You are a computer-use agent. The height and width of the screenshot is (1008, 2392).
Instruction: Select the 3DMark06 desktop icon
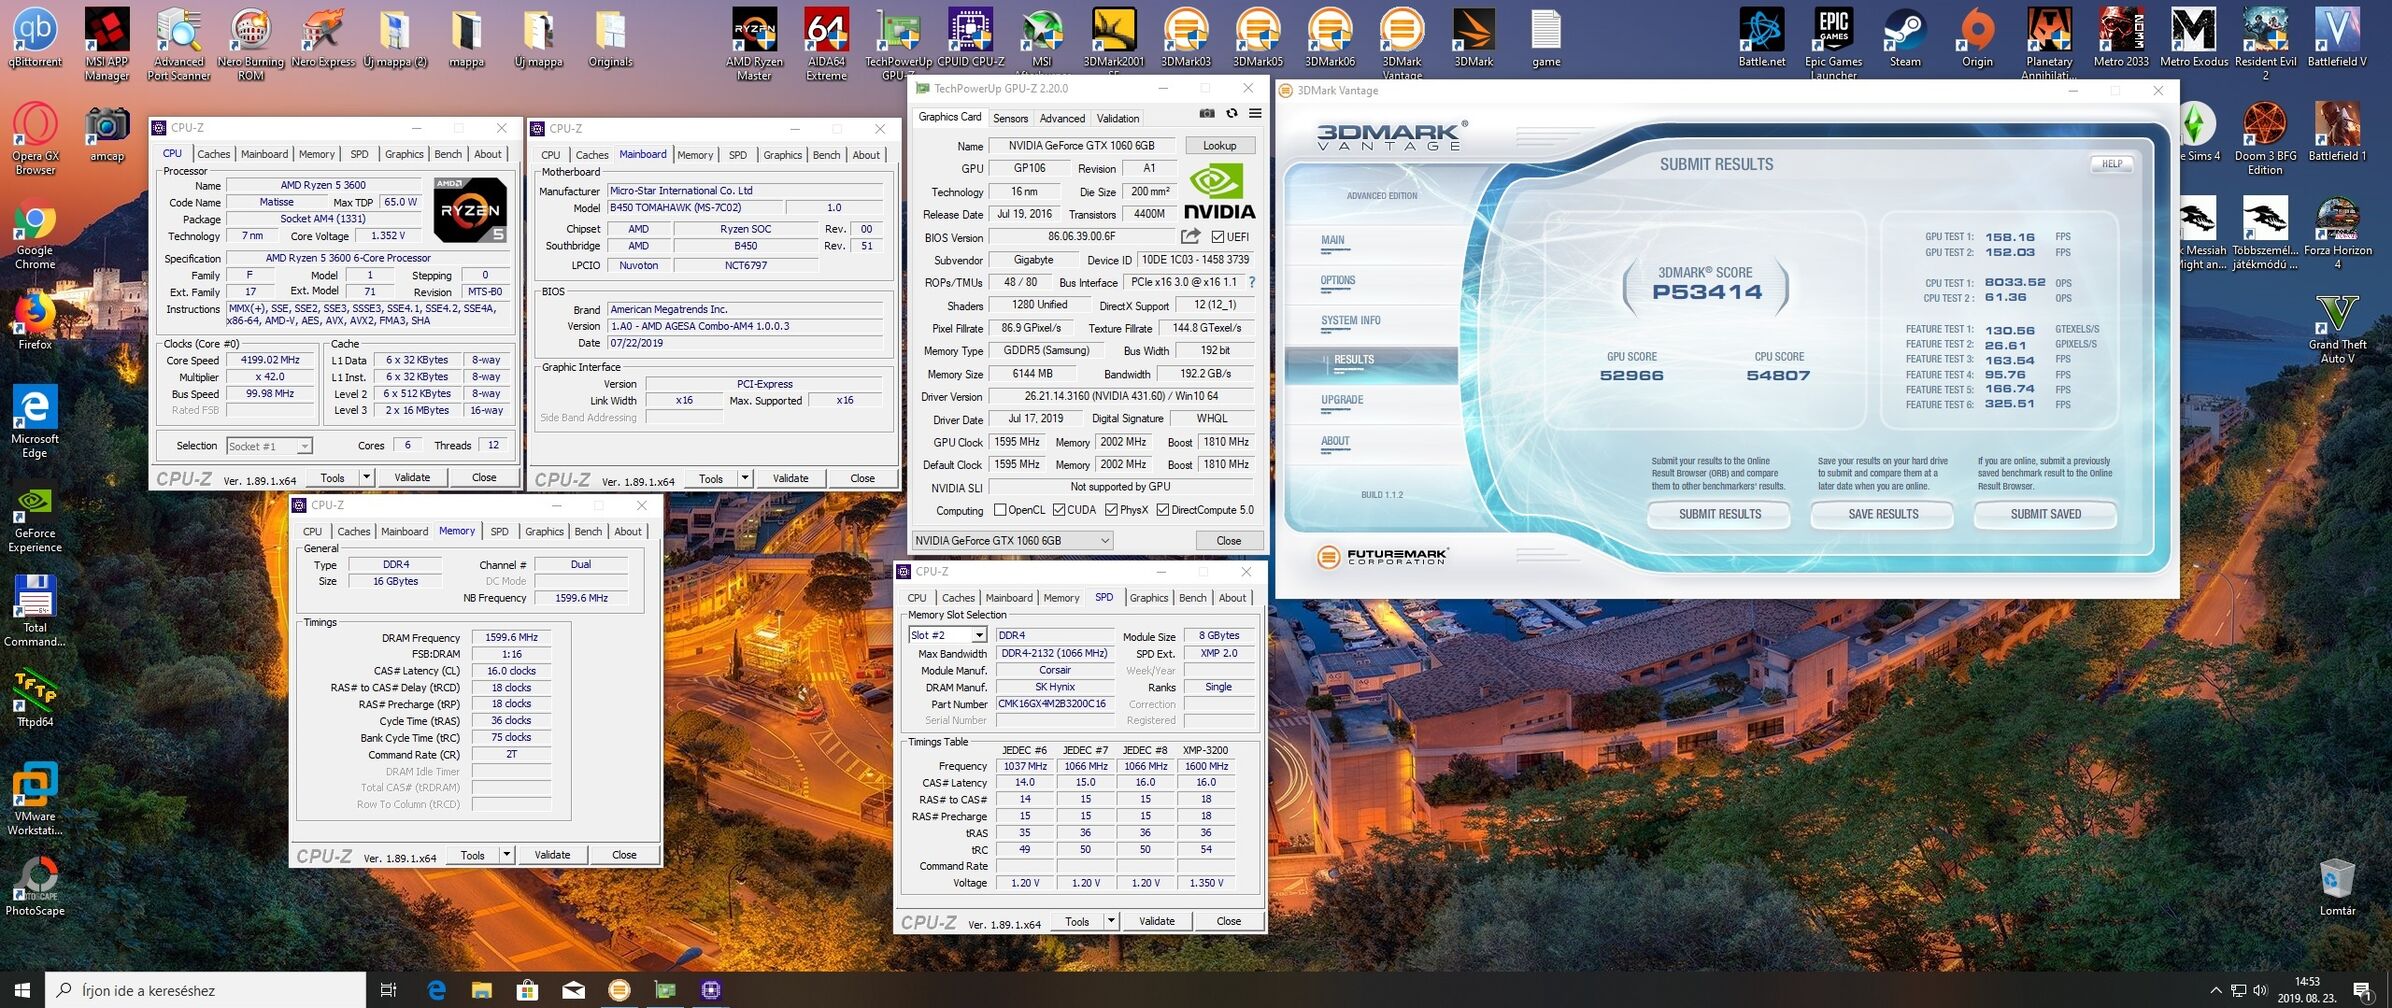coord(1330,38)
